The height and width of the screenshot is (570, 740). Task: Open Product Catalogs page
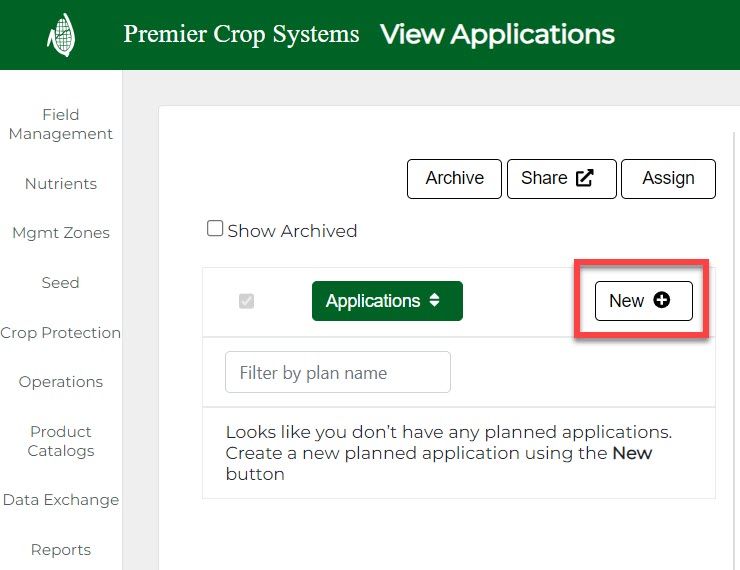pyautogui.click(x=60, y=441)
